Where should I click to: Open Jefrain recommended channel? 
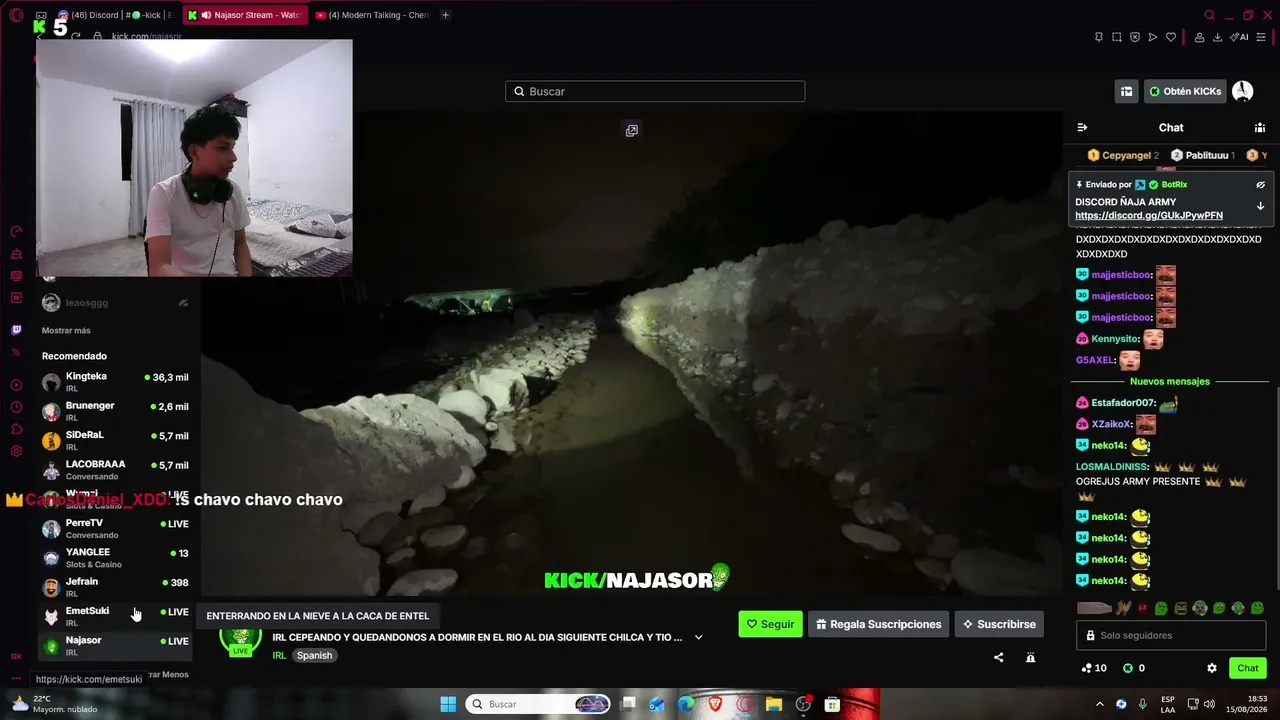click(116, 587)
